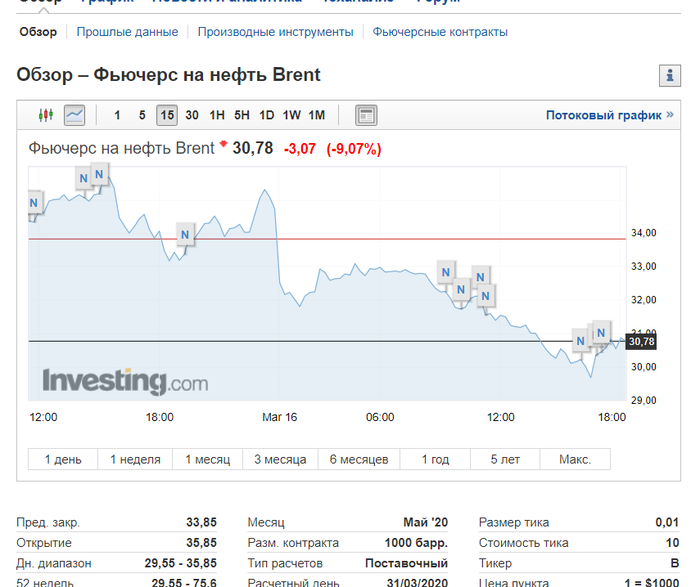The image size is (700, 587).
Task: Open the chart news panel icon
Action: (x=366, y=115)
